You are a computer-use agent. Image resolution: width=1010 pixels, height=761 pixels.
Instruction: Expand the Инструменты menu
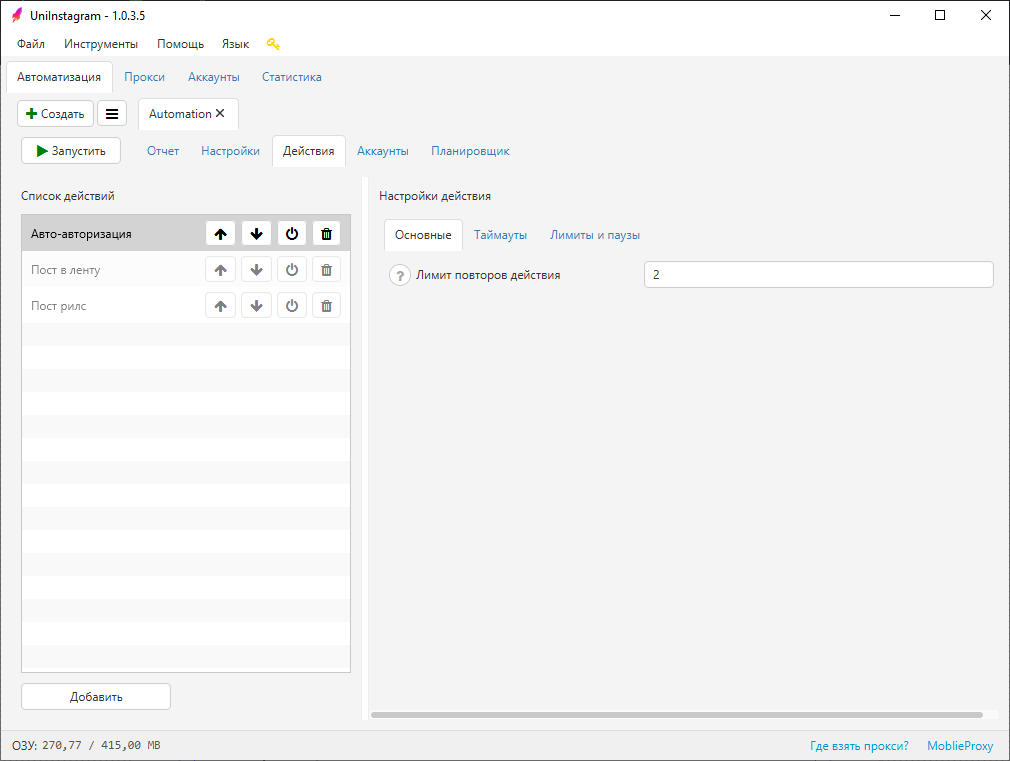[x=101, y=44]
